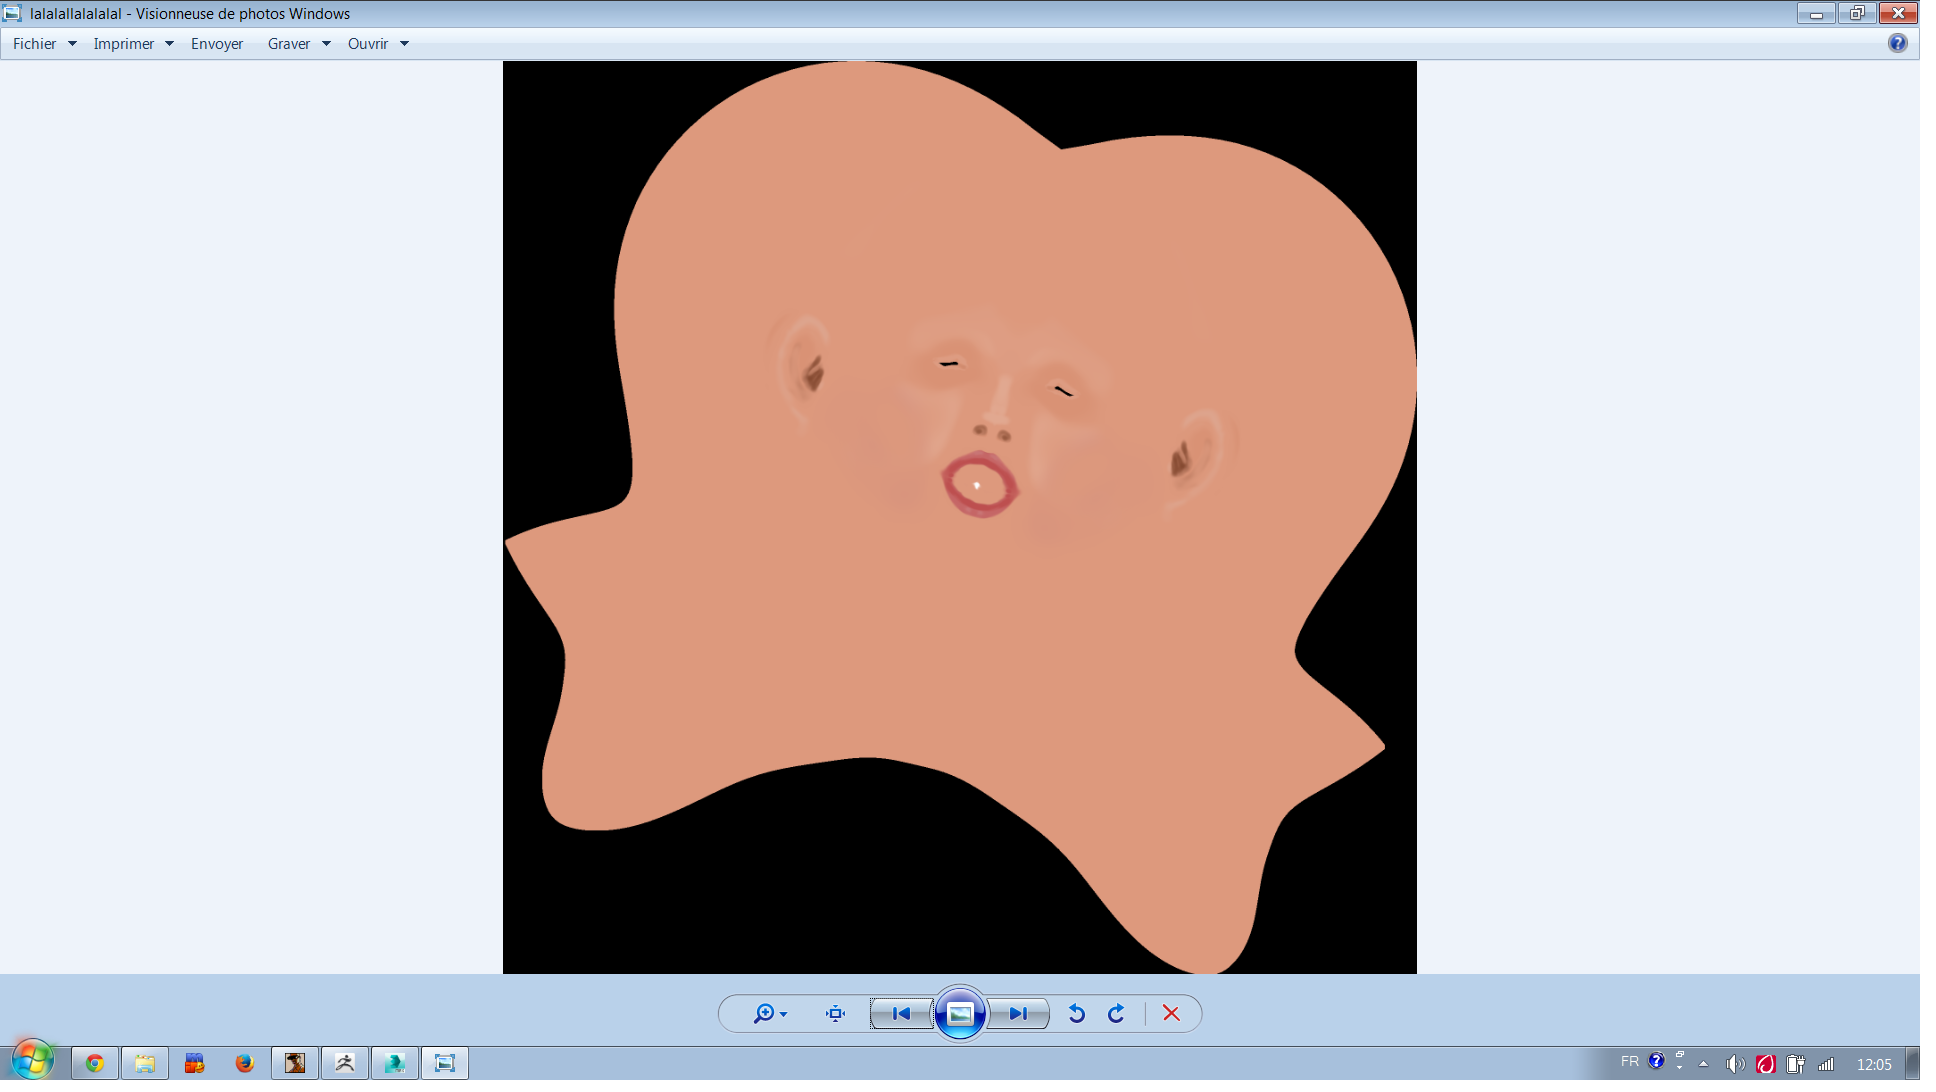This screenshot has height=1092, width=1936.
Task: Open the battery power status icon
Action: point(1796,1064)
